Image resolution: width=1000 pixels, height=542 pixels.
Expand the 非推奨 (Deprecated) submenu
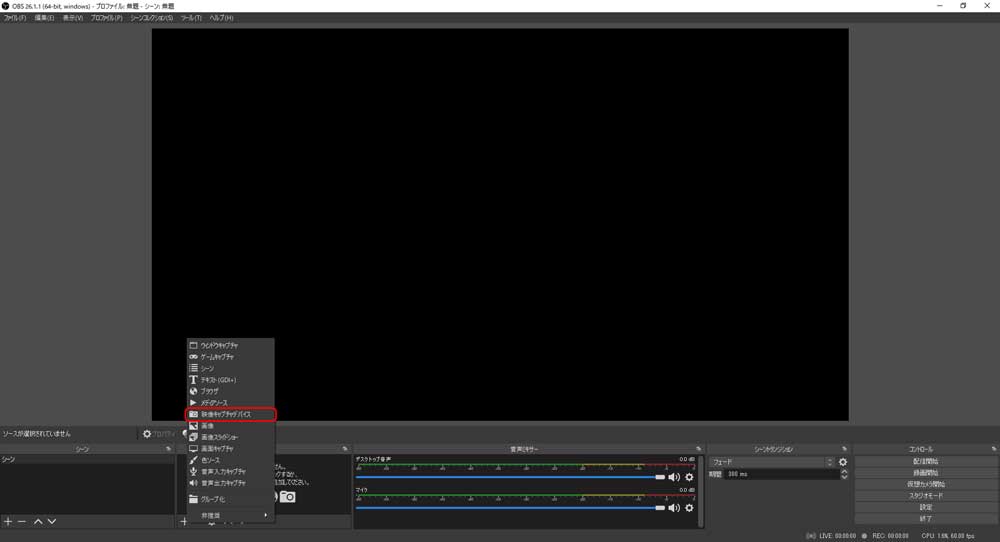230,515
